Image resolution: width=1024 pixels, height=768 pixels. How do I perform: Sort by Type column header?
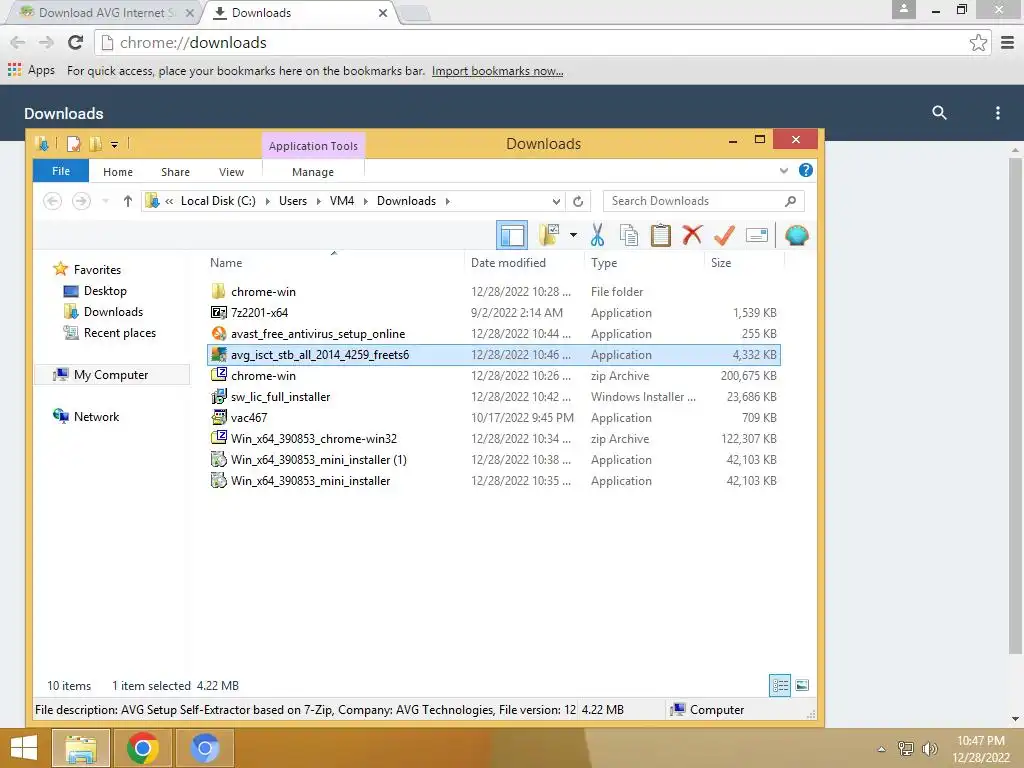(x=603, y=263)
